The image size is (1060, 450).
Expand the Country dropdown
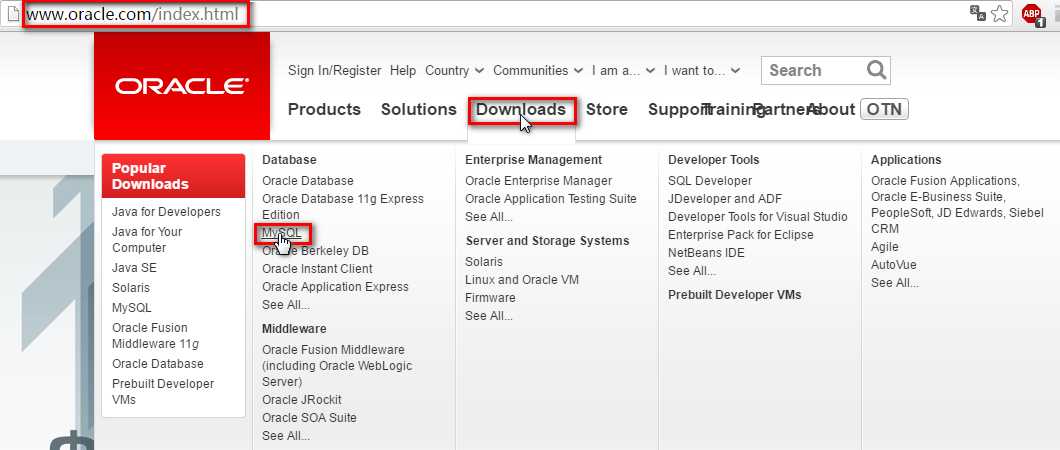(454, 70)
